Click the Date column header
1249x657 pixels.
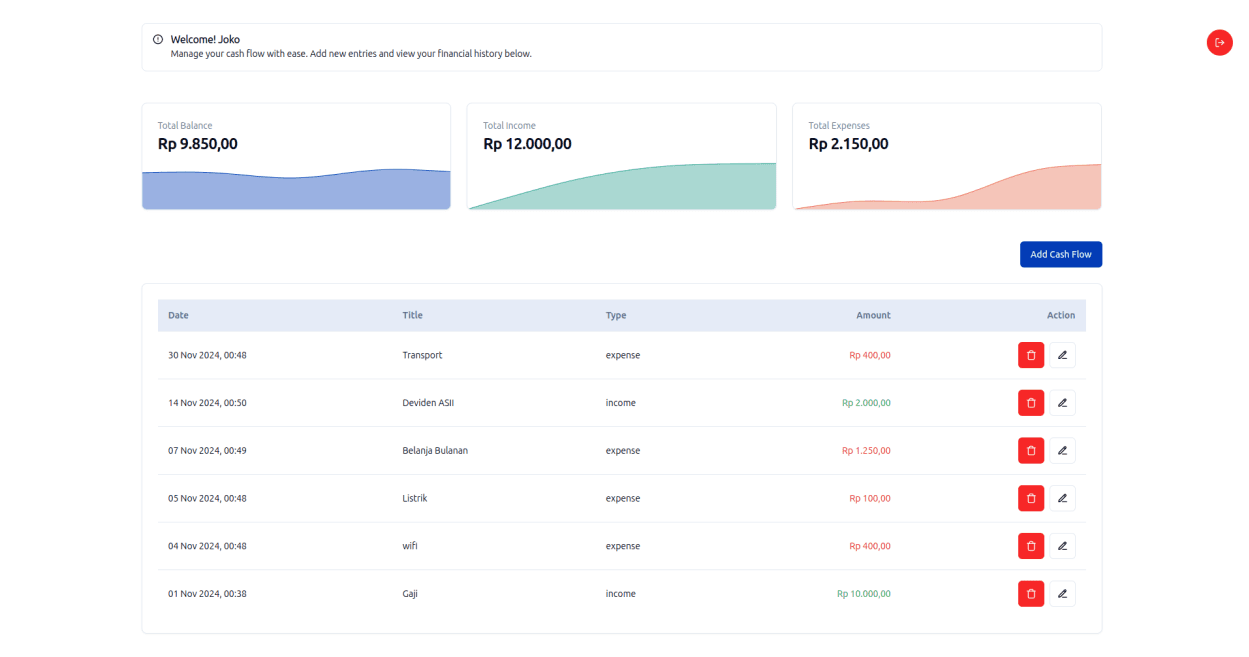pos(178,315)
